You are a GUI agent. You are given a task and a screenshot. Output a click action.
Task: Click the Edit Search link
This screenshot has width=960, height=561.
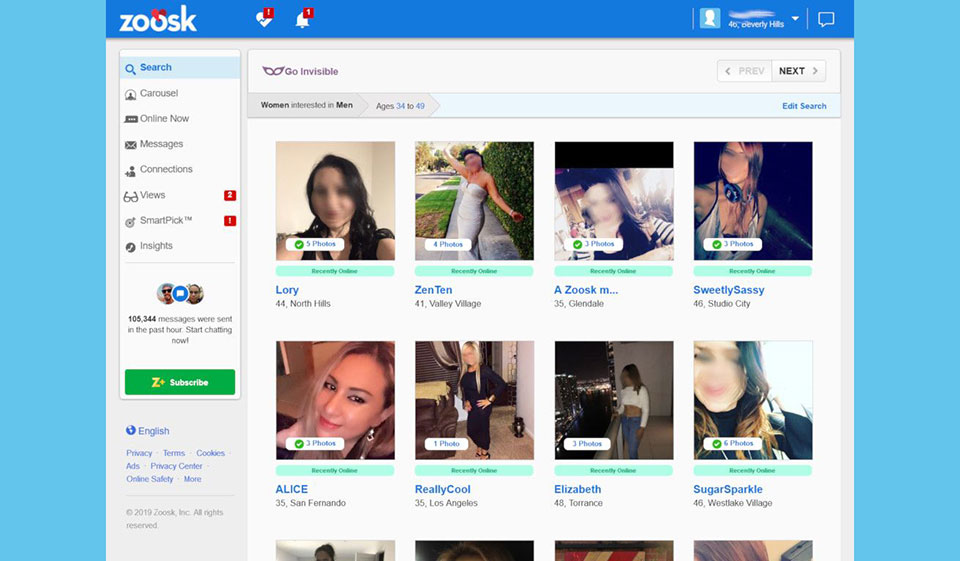[804, 106]
